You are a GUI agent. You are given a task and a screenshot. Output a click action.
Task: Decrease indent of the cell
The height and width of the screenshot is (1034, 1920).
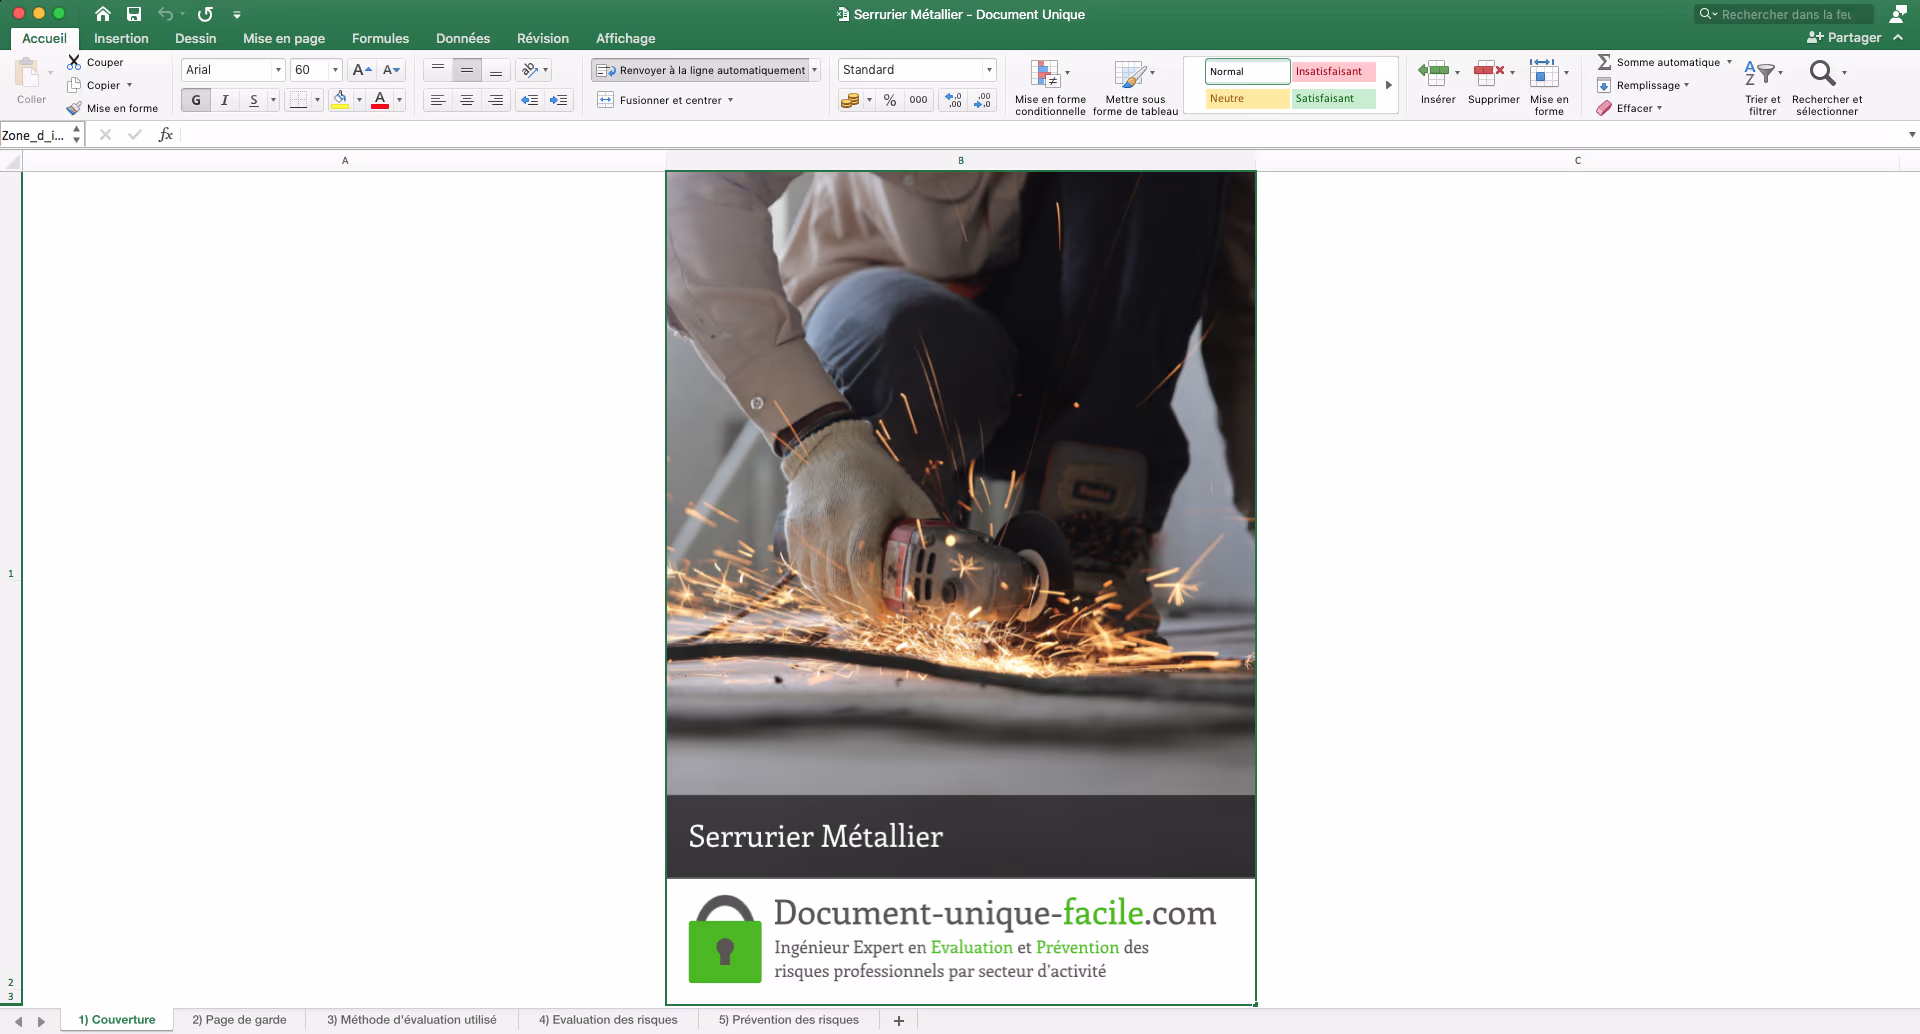click(x=530, y=100)
